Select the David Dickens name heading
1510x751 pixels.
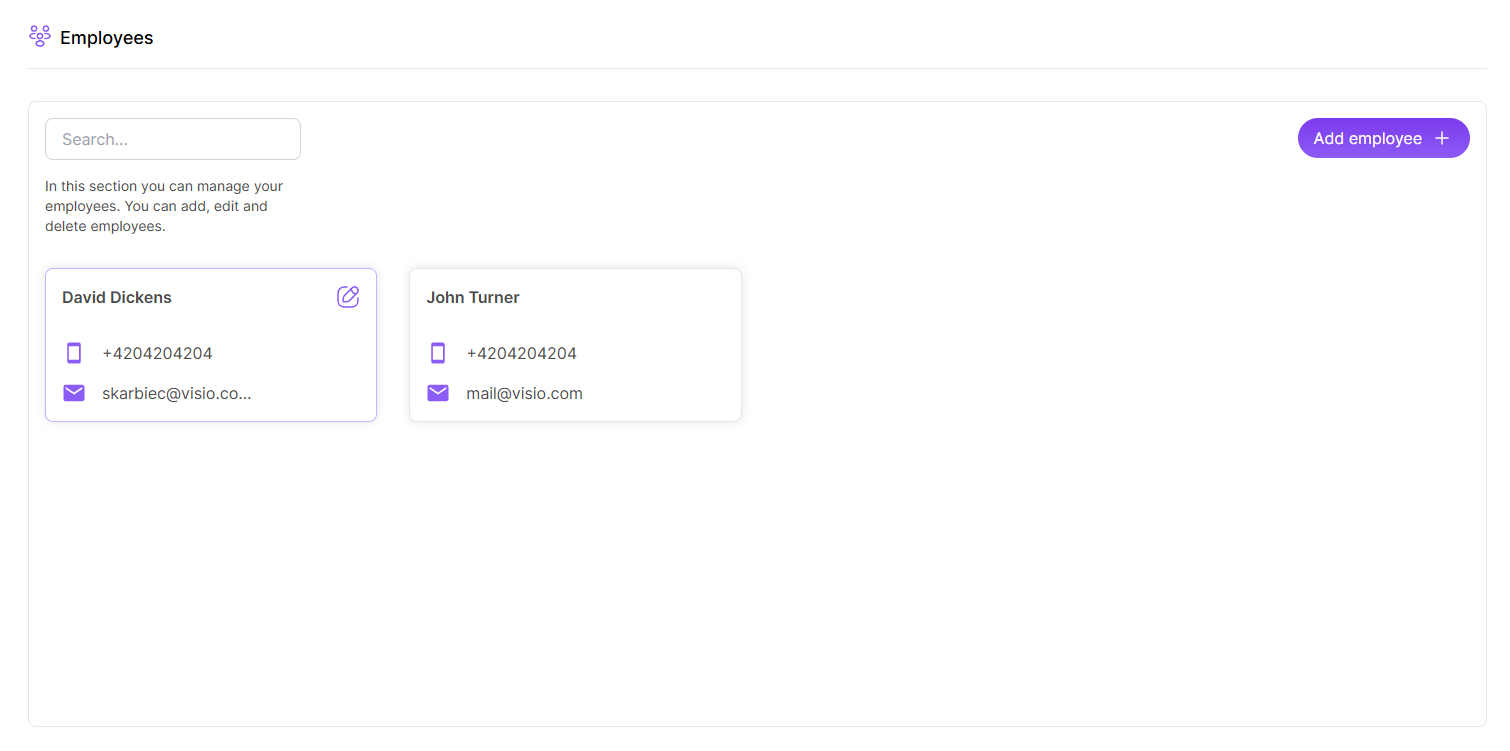[117, 297]
